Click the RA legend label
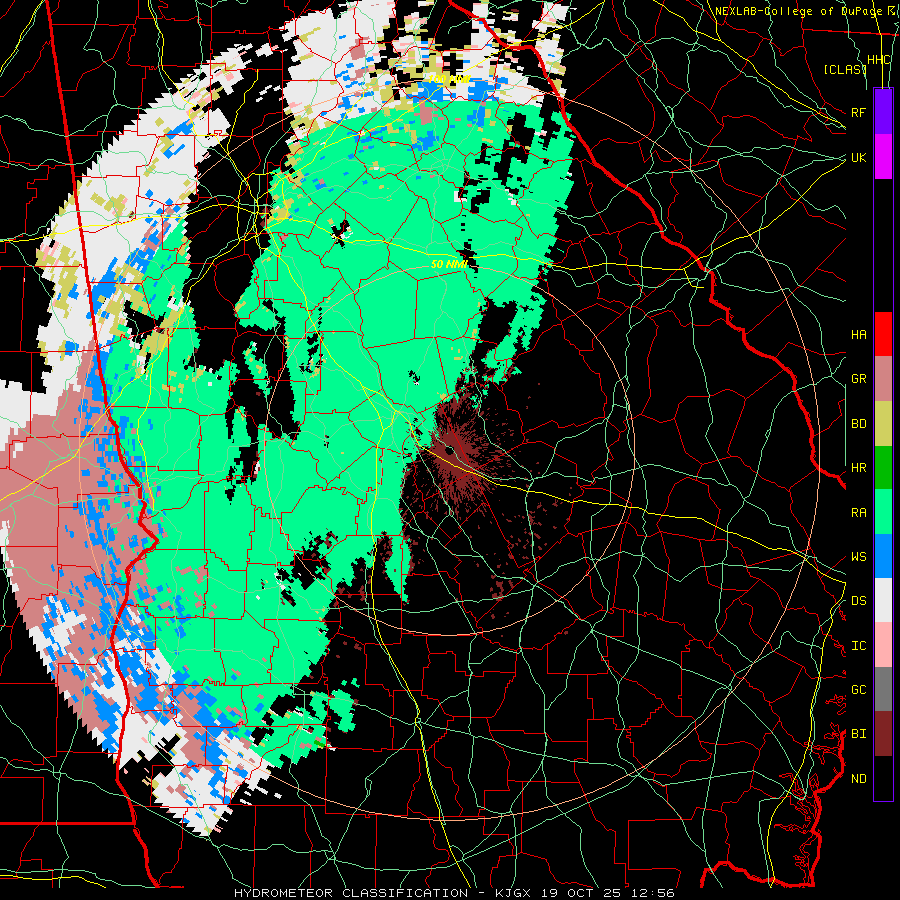This screenshot has height=900, width=900. coord(859,513)
